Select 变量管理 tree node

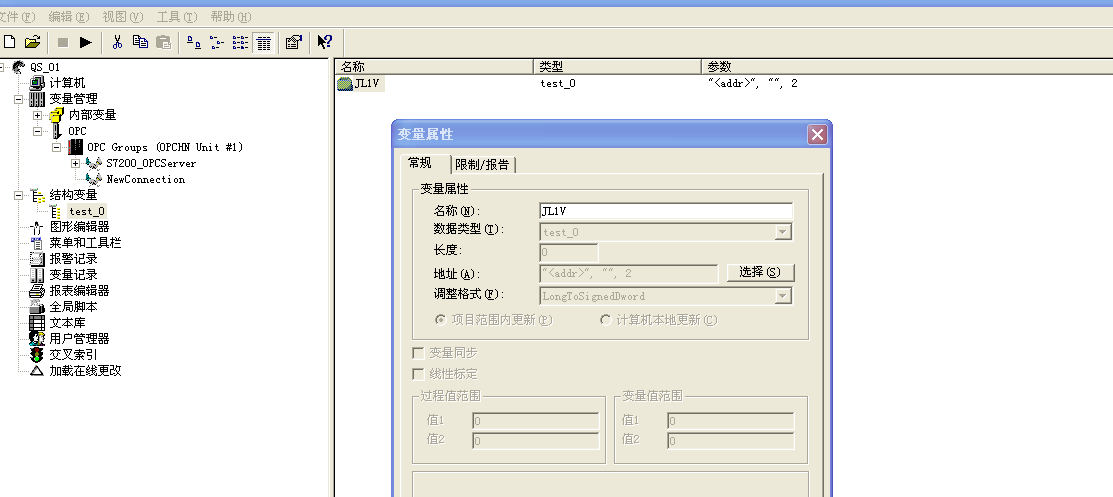coord(73,99)
